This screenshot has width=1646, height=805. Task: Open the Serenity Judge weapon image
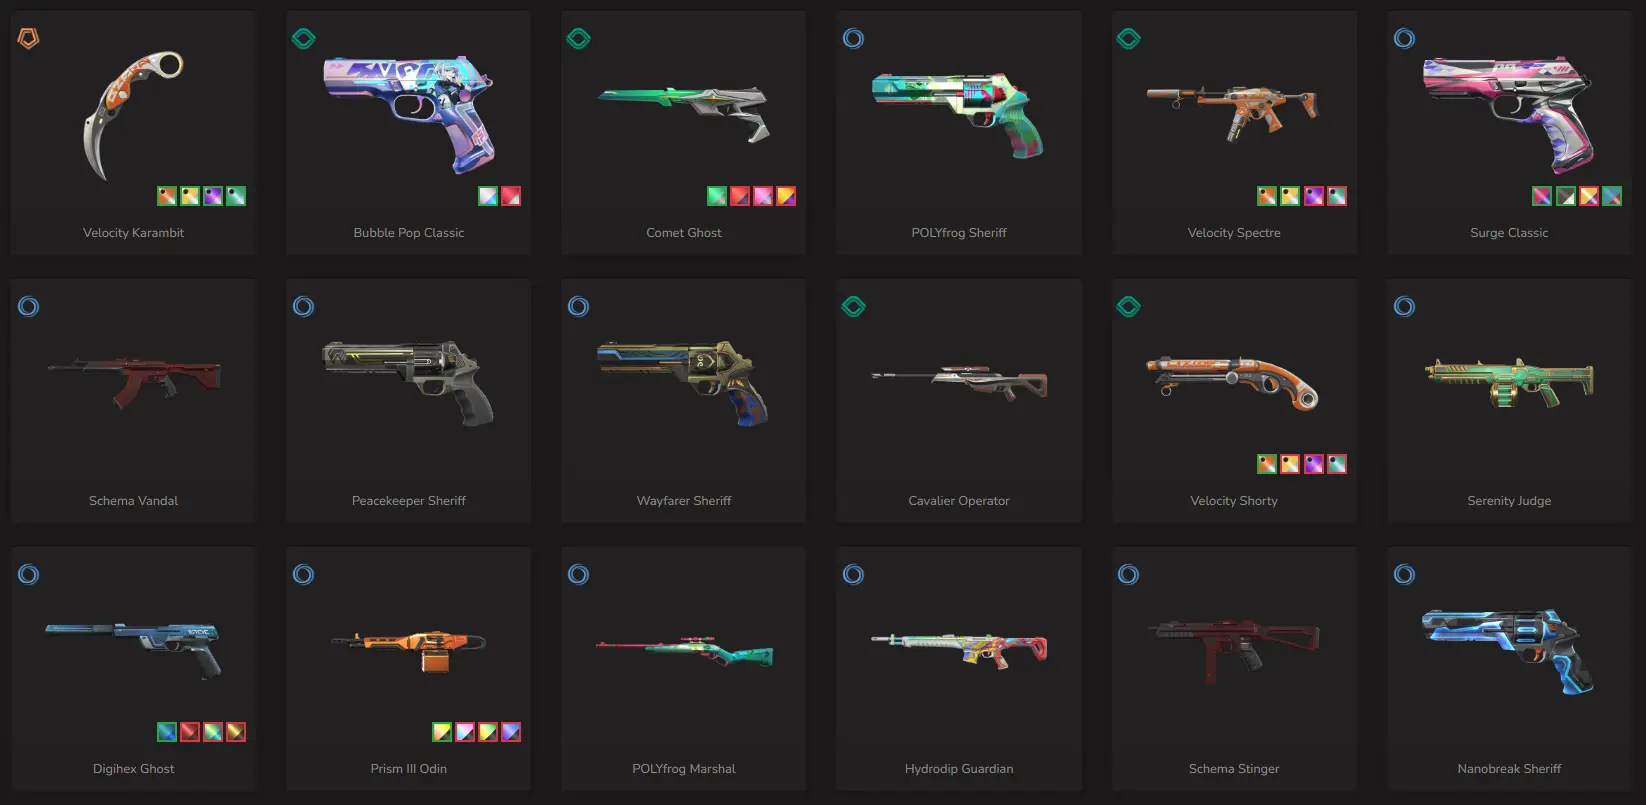(1509, 383)
